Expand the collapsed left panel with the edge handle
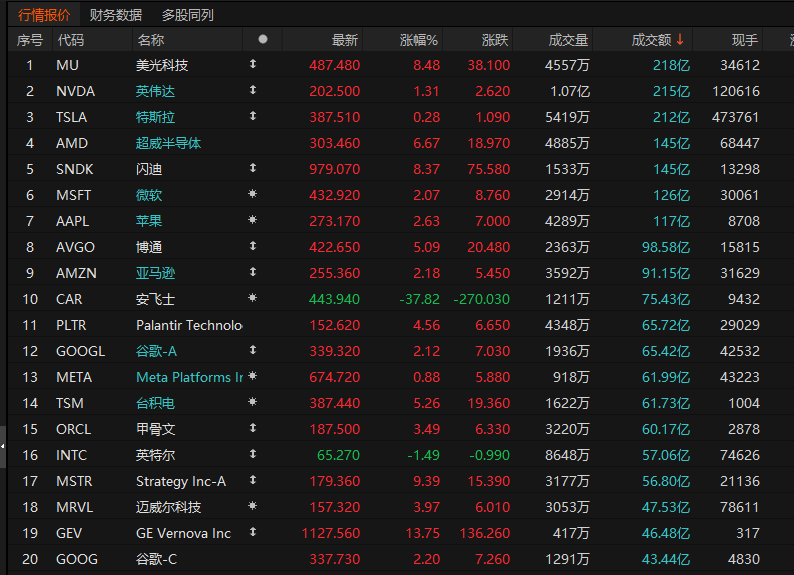Image resolution: width=794 pixels, height=575 pixels. [3, 446]
